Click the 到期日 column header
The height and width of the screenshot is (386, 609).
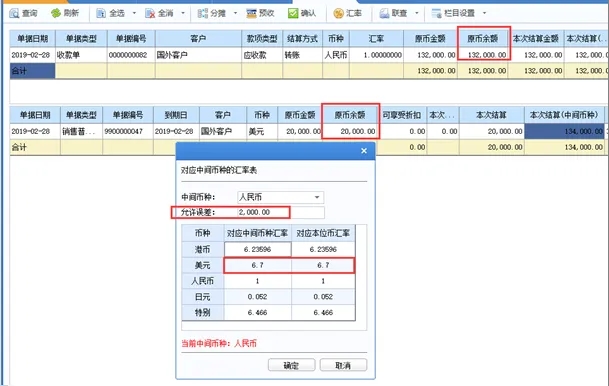[x=176, y=115]
